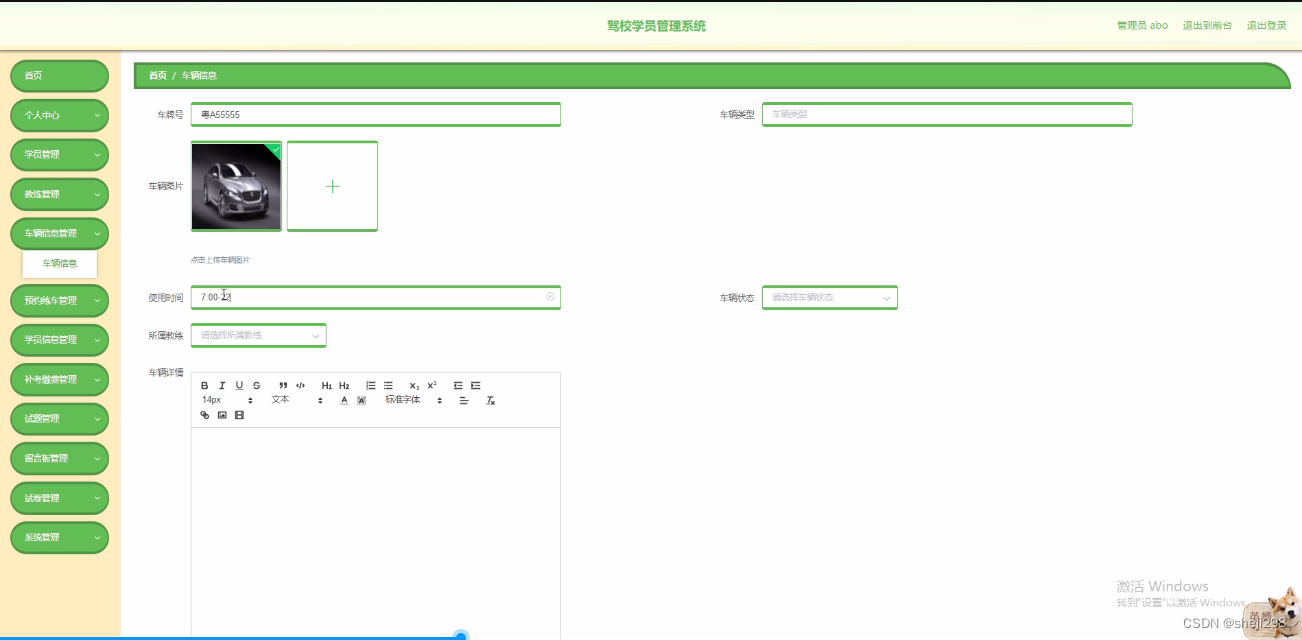The image size is (1302, 640).
Task: Insert a code block in the editor
Action: [x=301, y=386]
